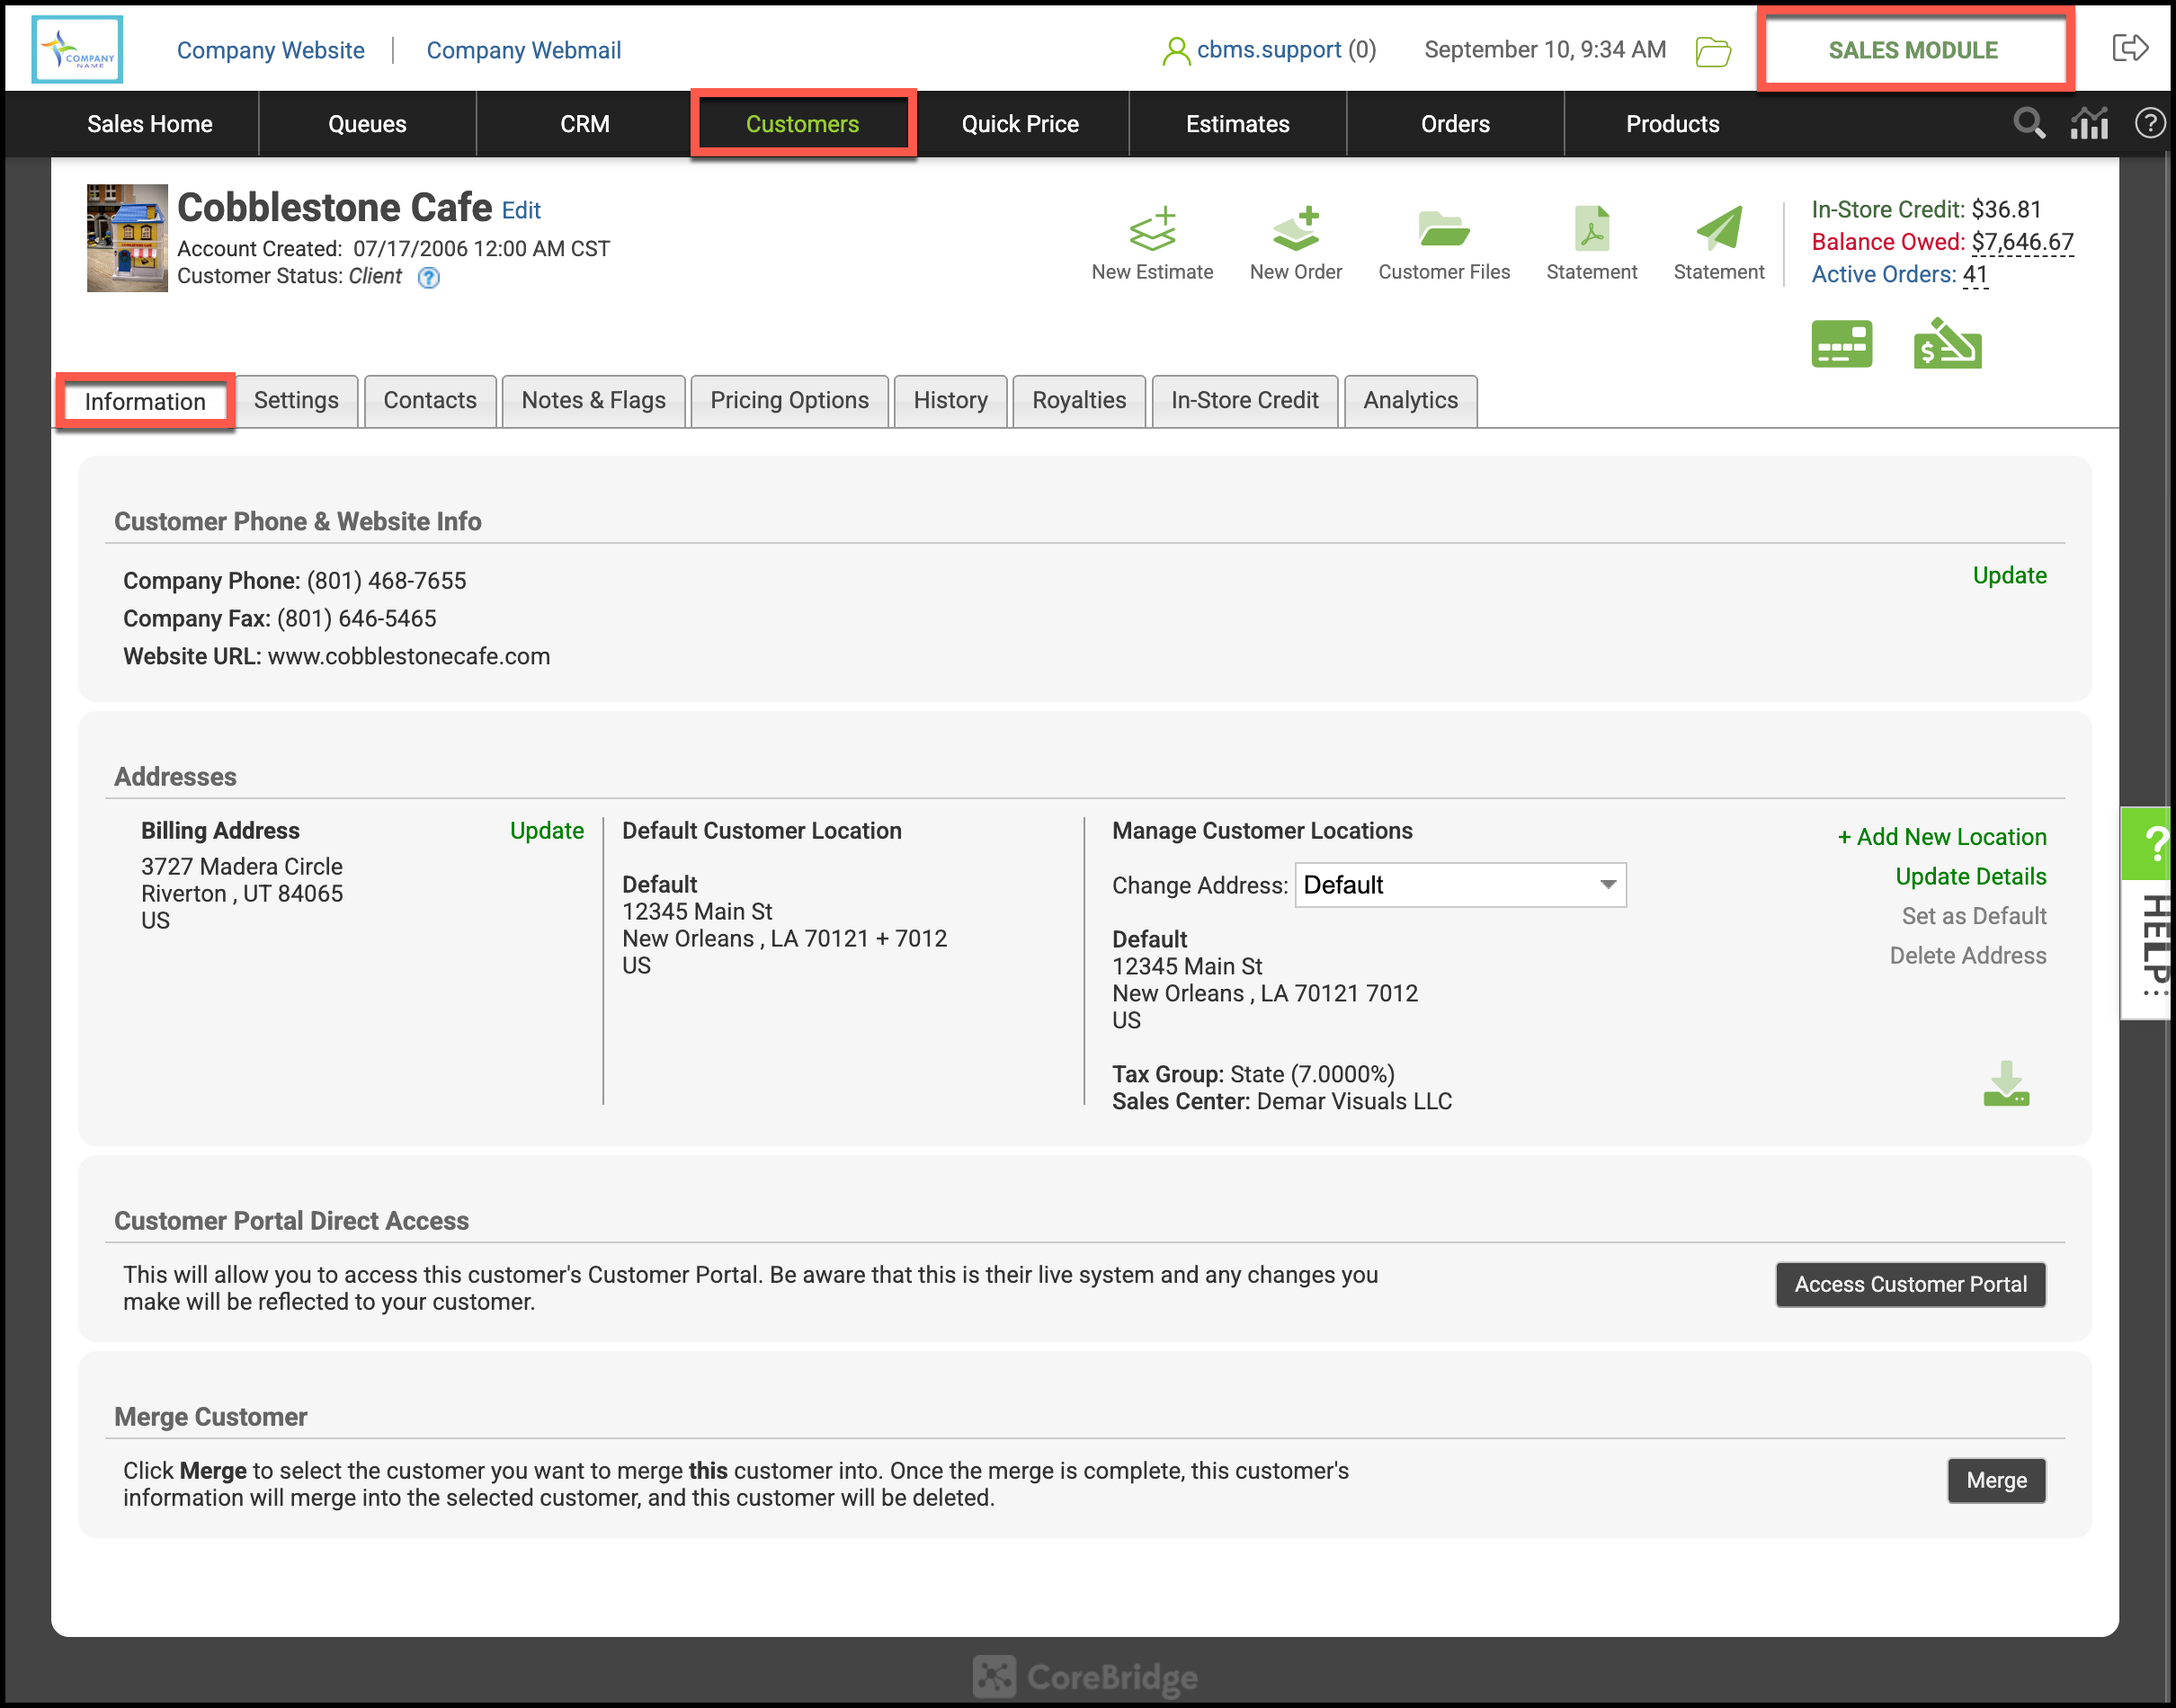Open Customer Files folder icon
Viewport: 2176px width, 1708px height.
pyautogui.click(x=1443, y=230)
